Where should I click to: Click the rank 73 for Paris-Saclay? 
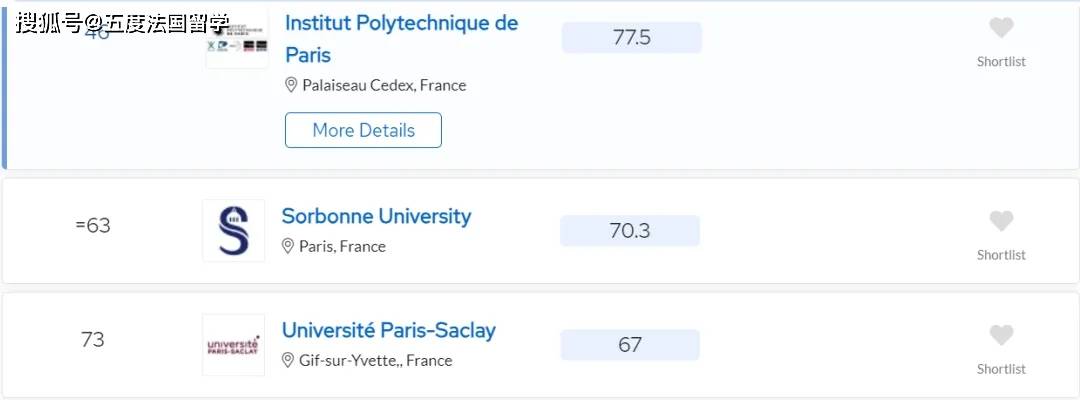pyautogui.click(x=93, y=340)
